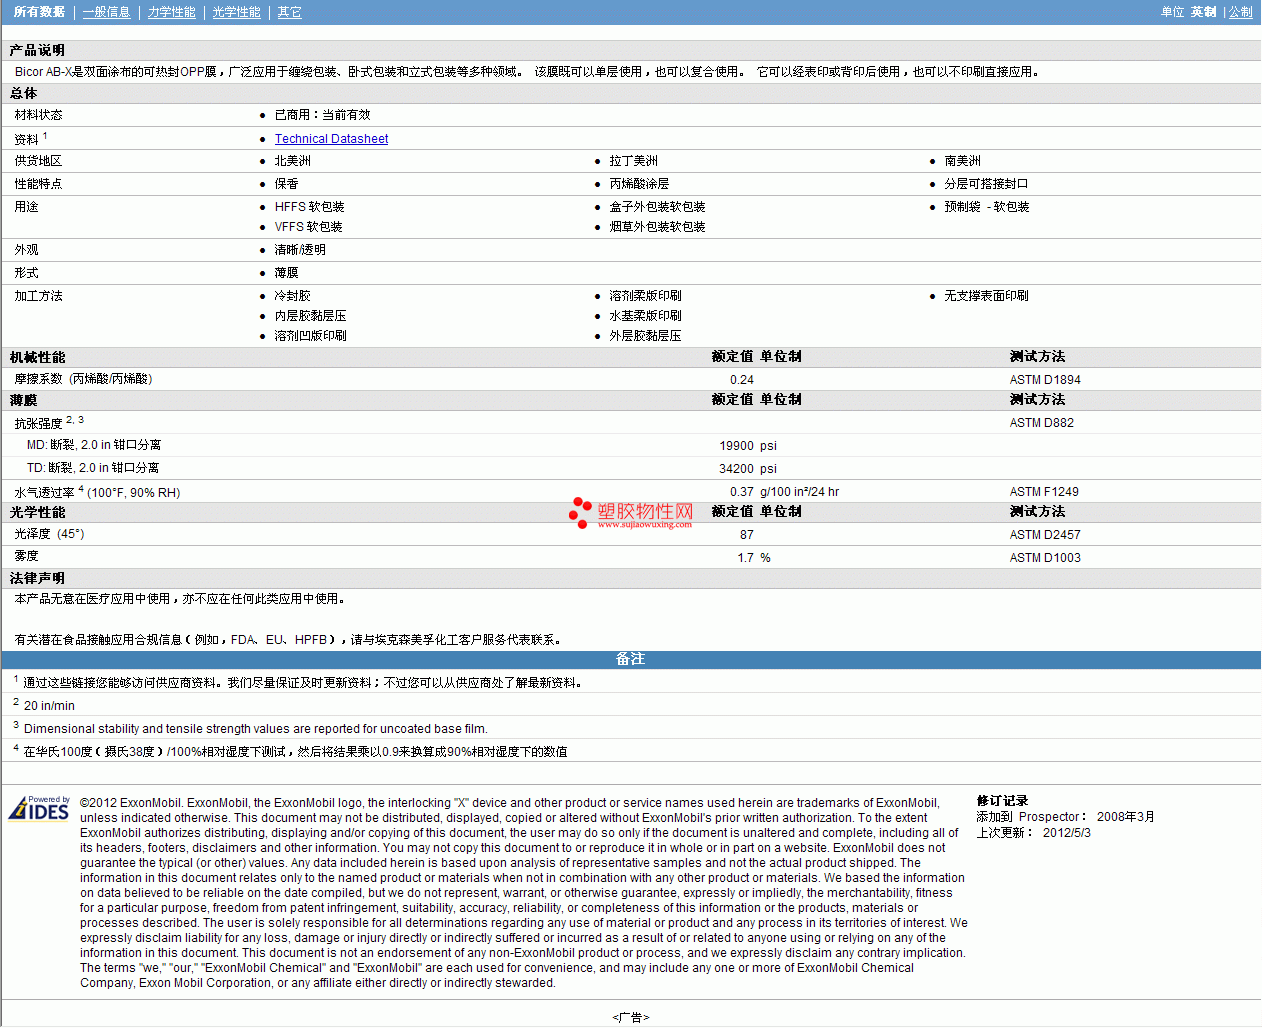The height and width of the screenshot is (1028, 1262).
Task: Click the 产品说明 section header
Action: point(37,50)
